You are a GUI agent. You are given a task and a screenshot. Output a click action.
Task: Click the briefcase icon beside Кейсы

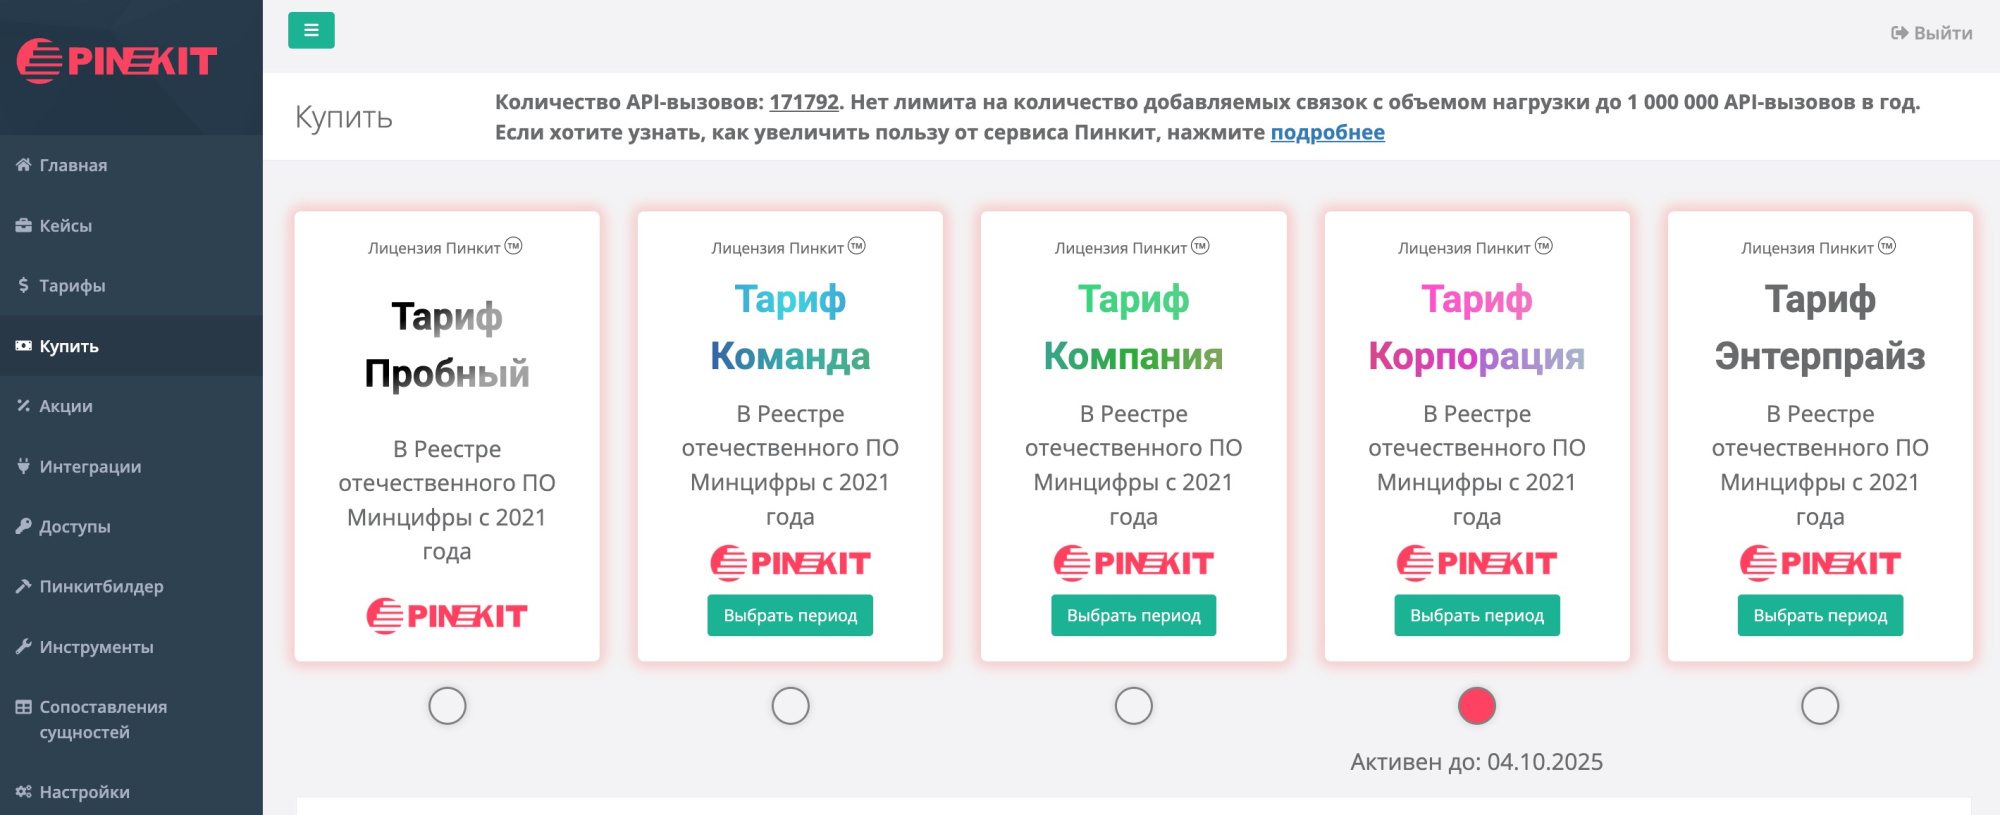23,226
